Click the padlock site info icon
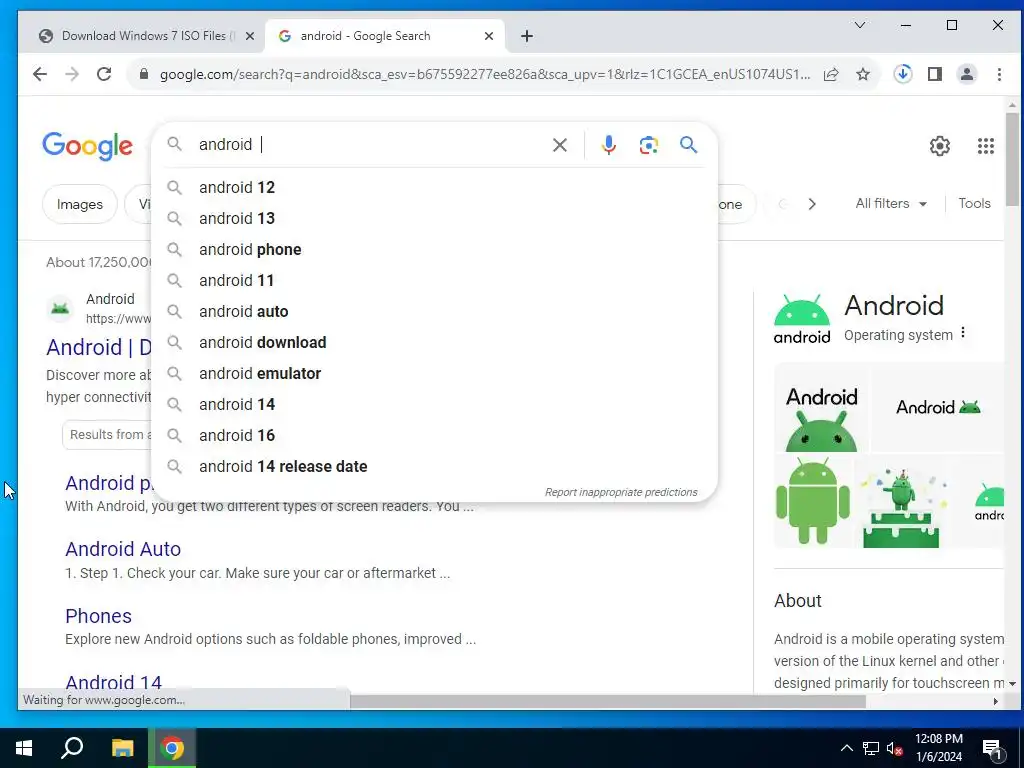The height and width of the screenshot is (768, 1024). click(144, 74)
